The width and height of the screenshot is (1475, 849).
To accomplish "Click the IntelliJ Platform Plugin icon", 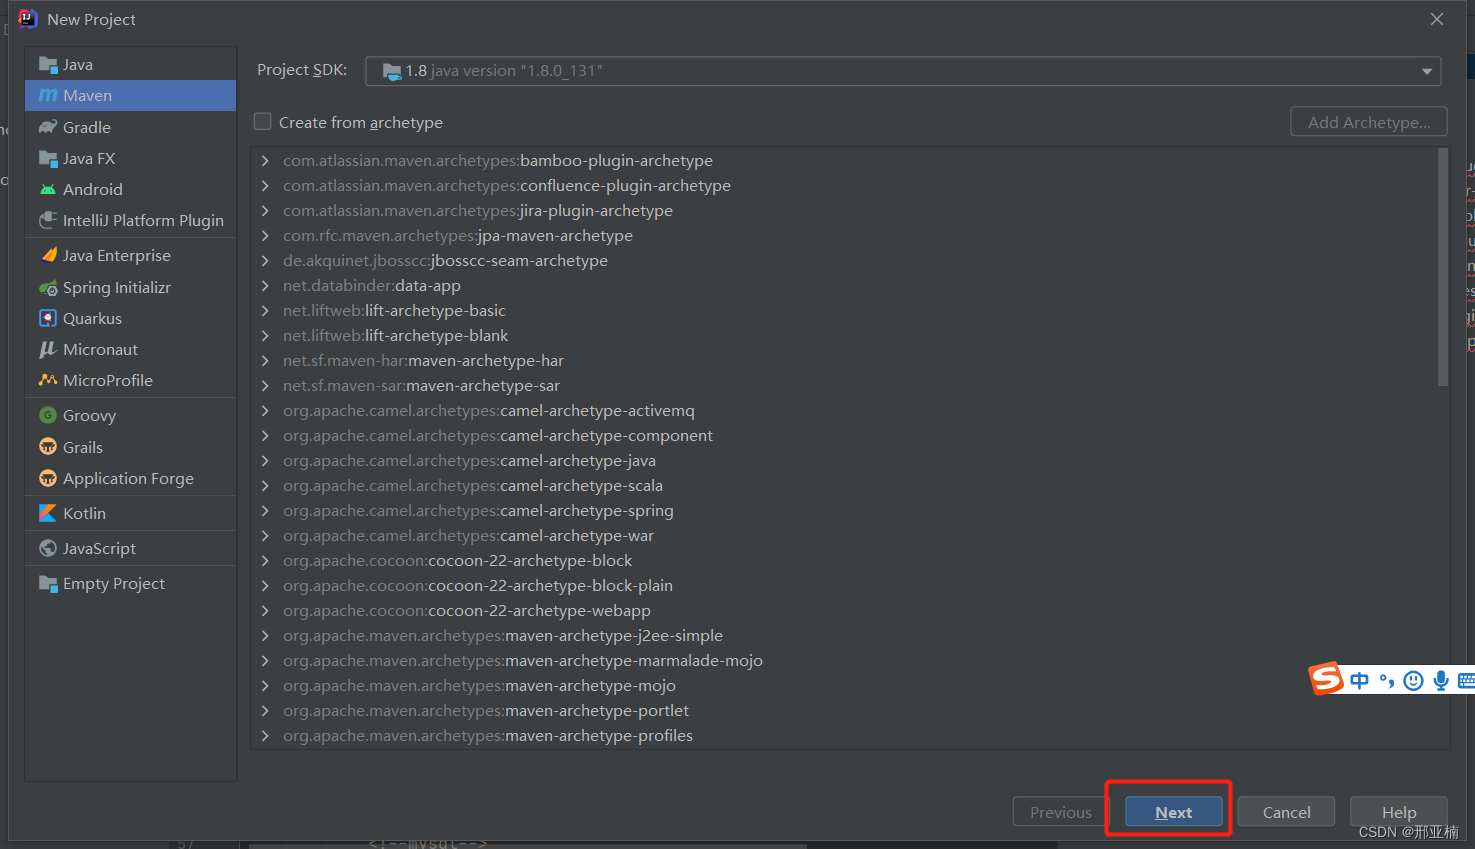I will pyautogui.click(x=48, y=221).
